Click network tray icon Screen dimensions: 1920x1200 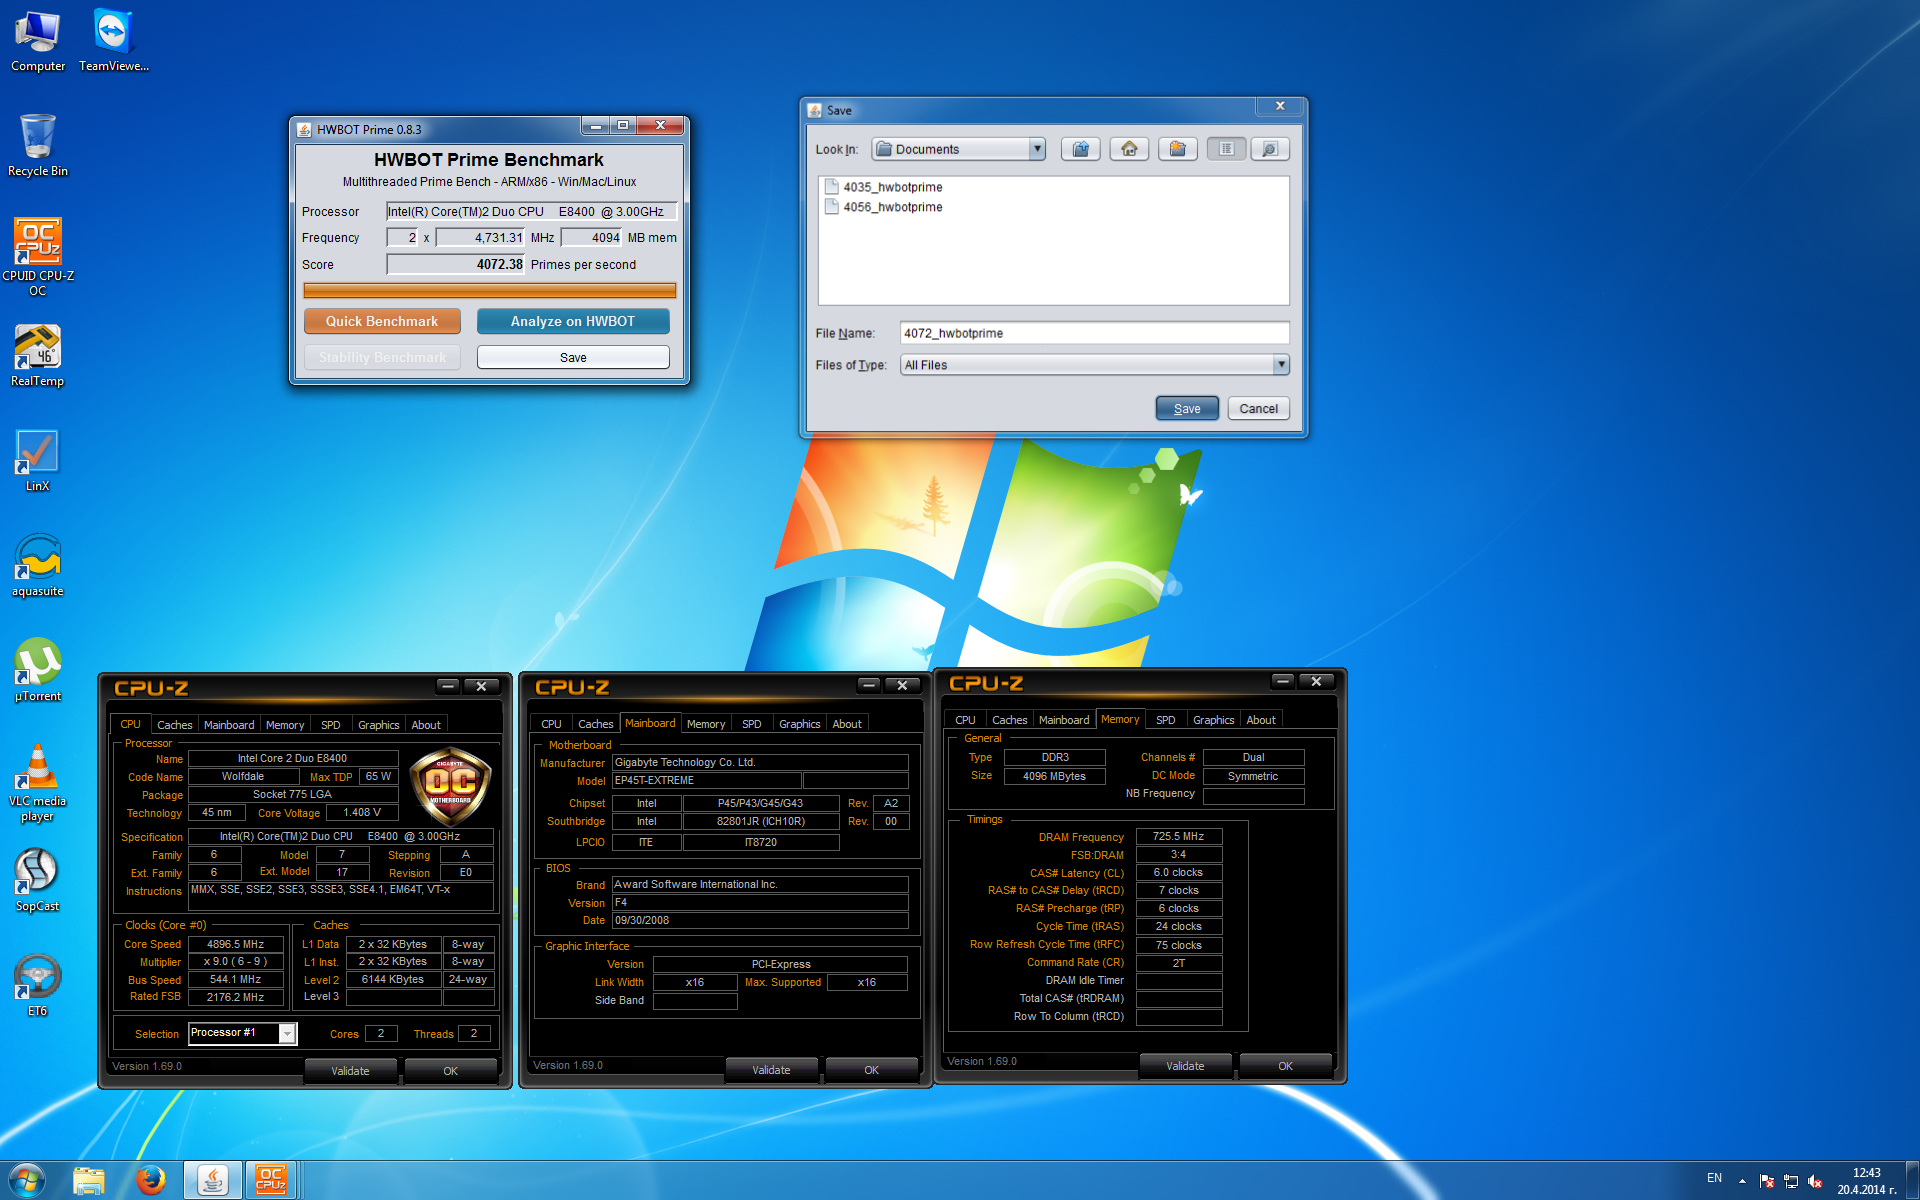1790,1181
